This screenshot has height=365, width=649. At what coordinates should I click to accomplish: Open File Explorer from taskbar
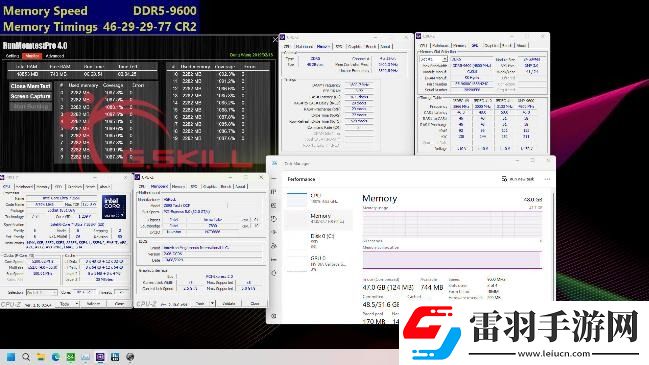click(x=41, y=357)
